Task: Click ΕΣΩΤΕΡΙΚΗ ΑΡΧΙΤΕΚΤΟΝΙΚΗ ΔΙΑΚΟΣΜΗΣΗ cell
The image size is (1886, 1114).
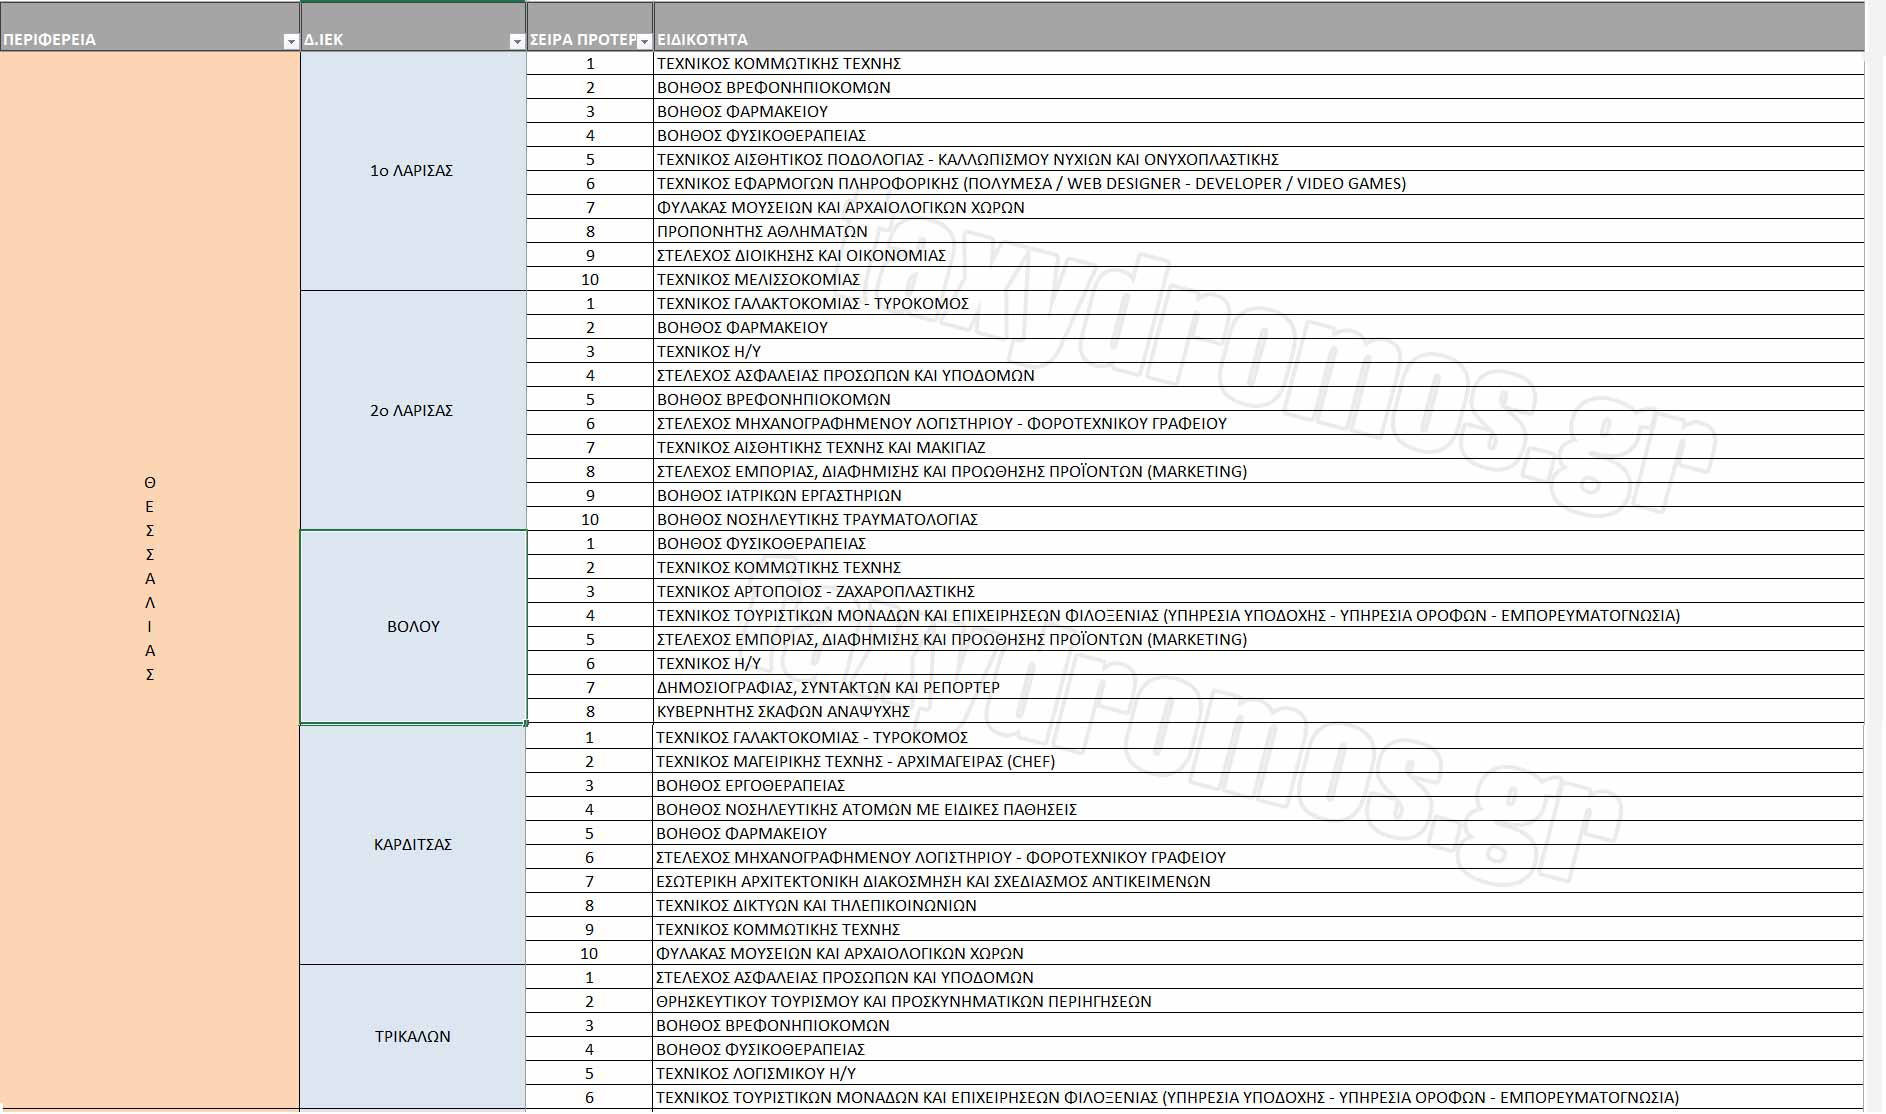Action: click(1259, 881)
